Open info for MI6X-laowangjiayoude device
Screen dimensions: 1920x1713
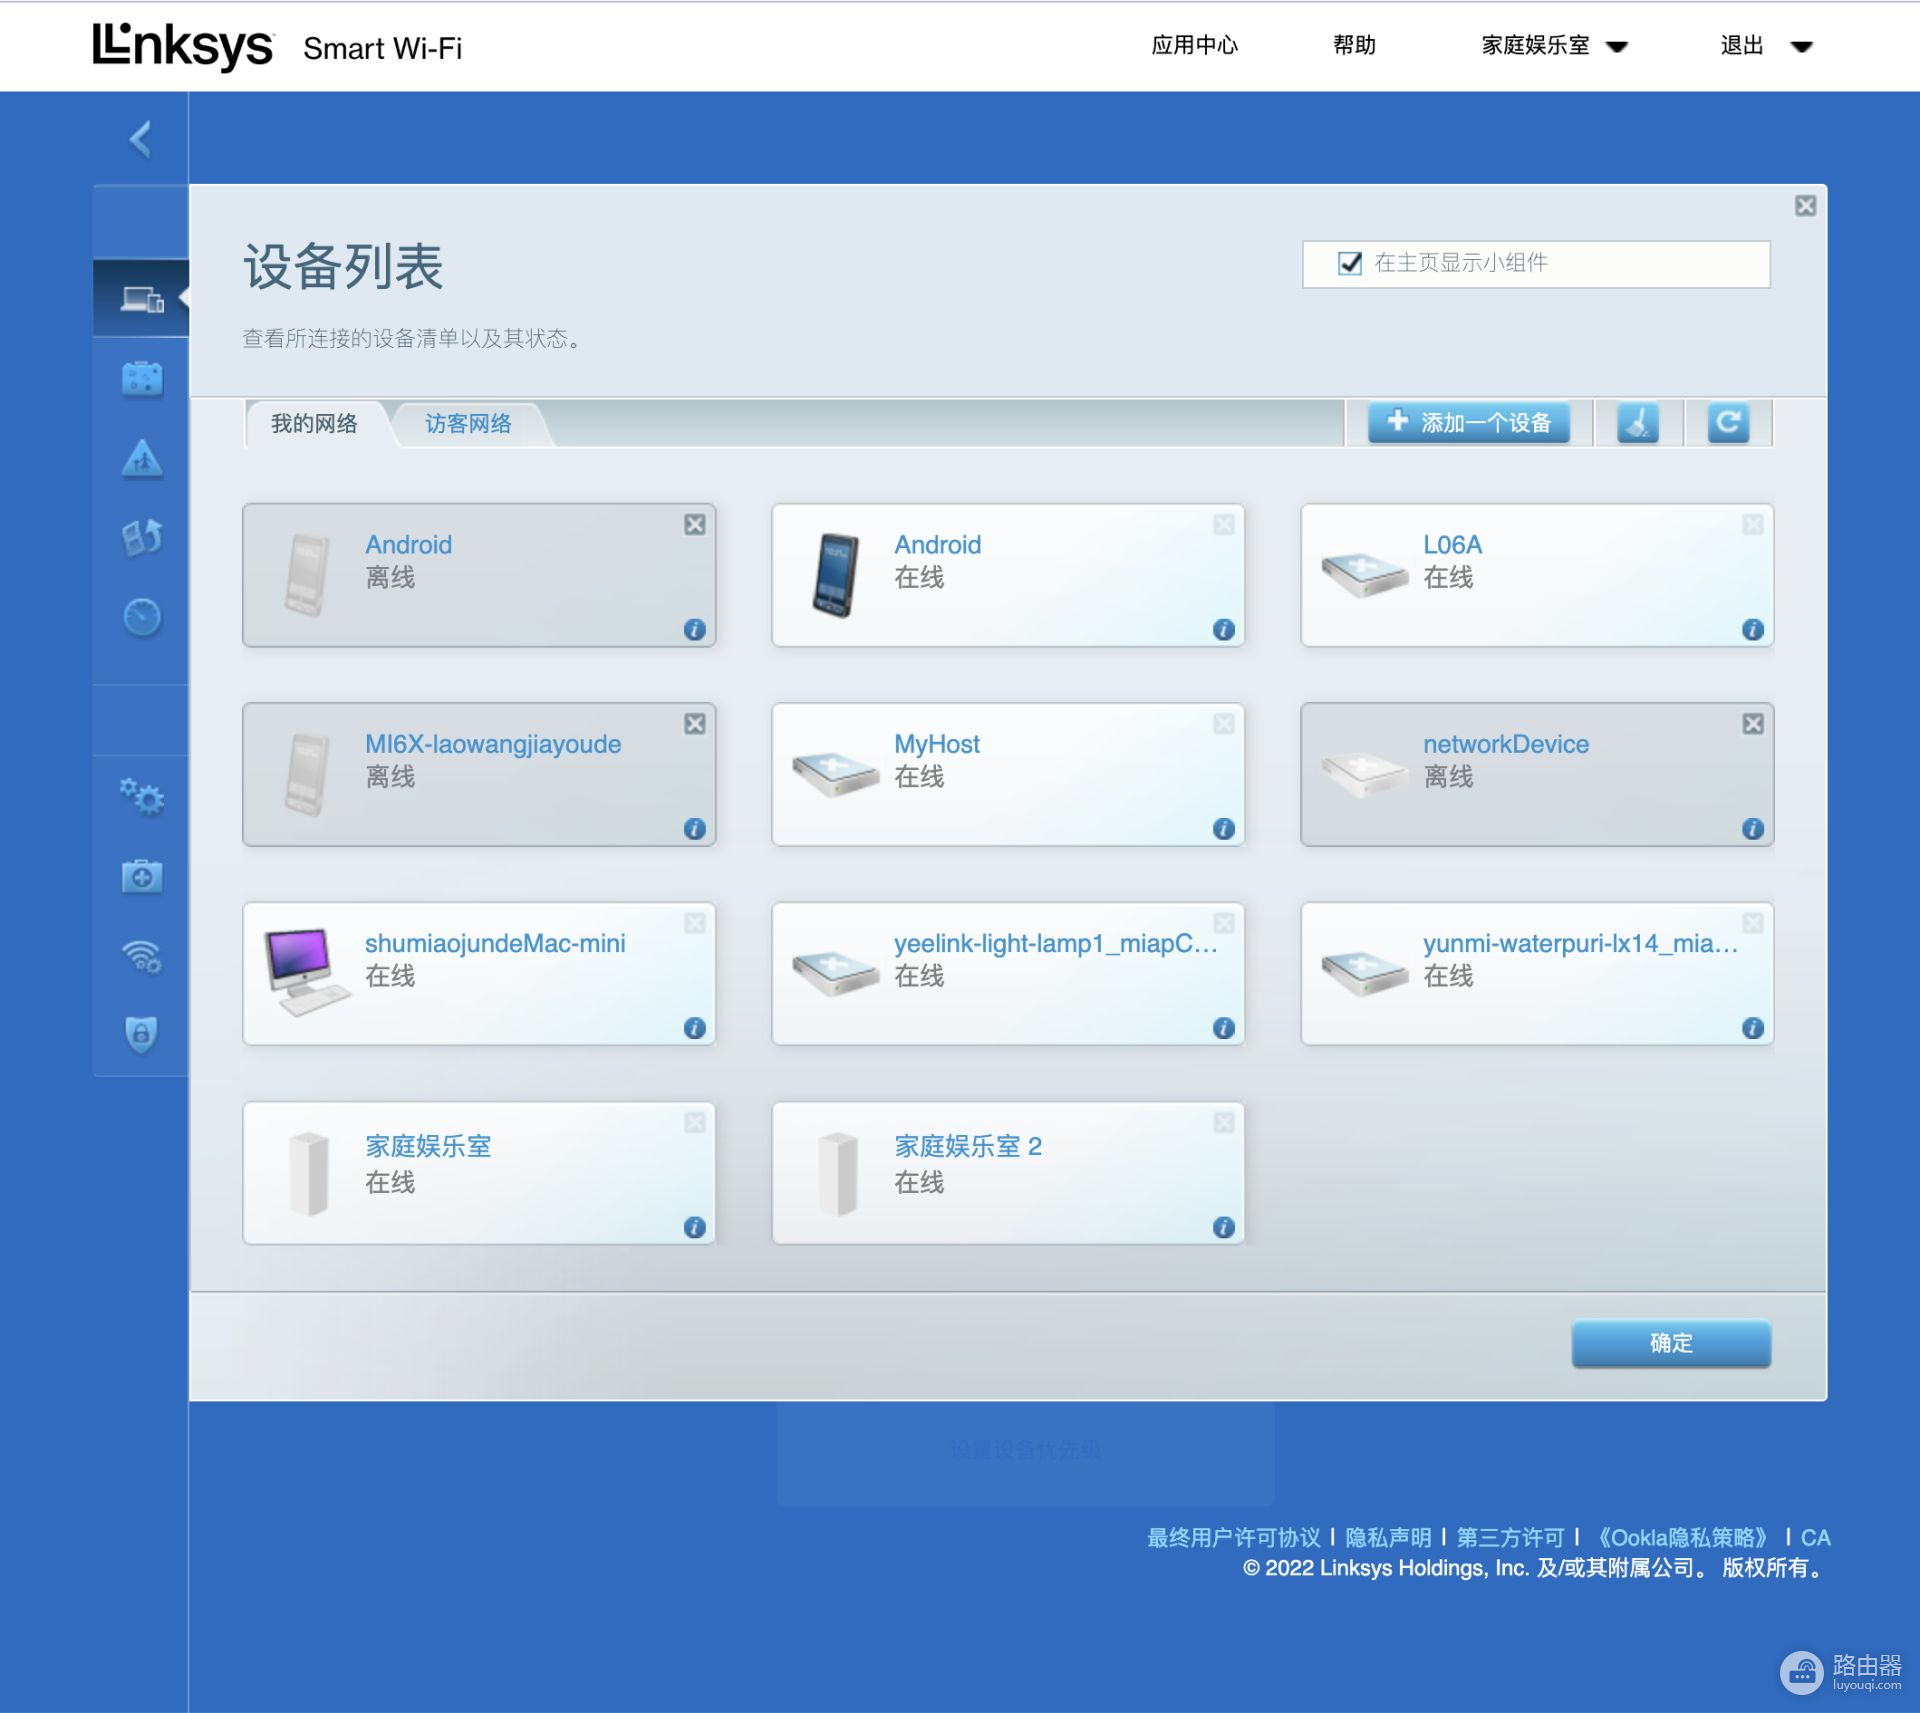(695, 828)
